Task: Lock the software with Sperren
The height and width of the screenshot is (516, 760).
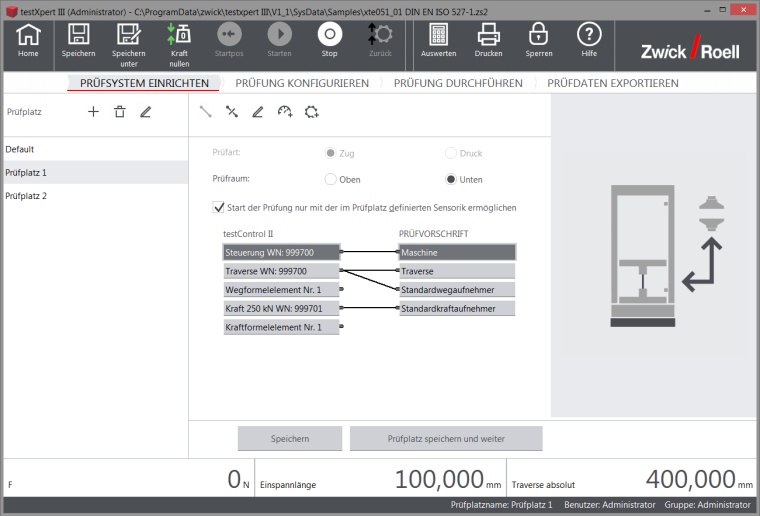Action: point(538,37)
